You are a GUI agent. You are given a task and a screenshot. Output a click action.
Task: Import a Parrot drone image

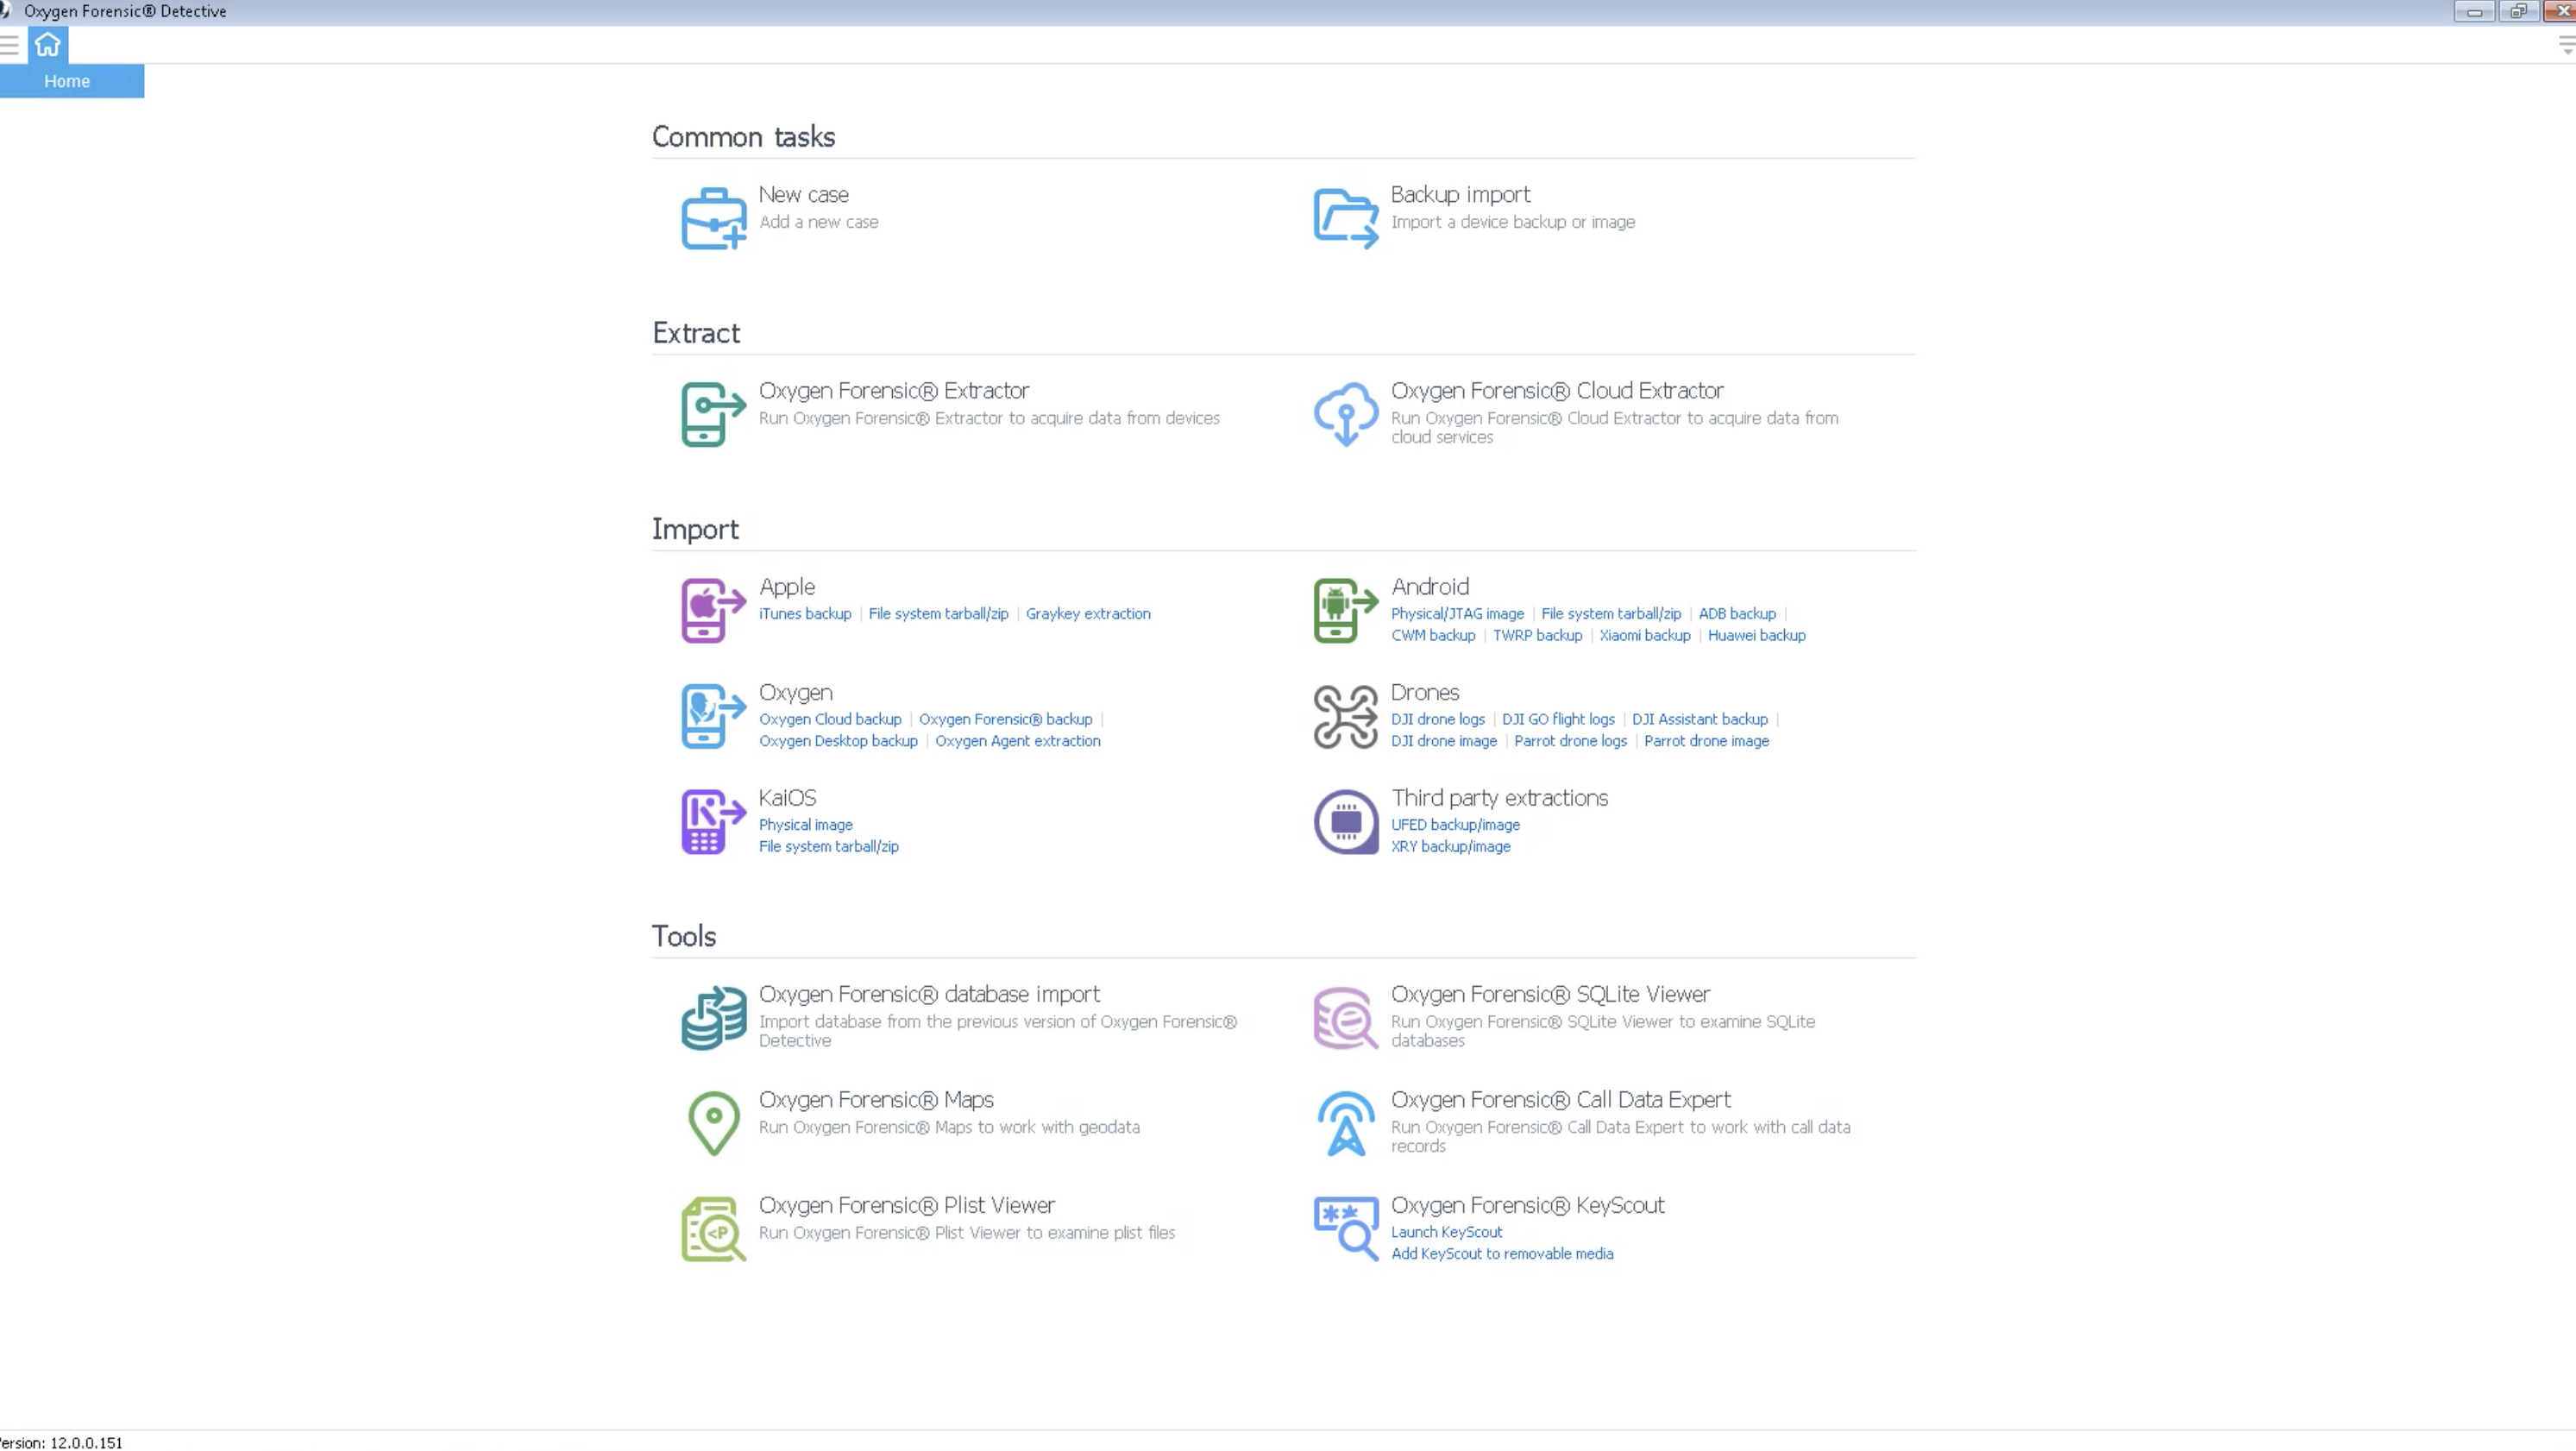point(1706,741)
